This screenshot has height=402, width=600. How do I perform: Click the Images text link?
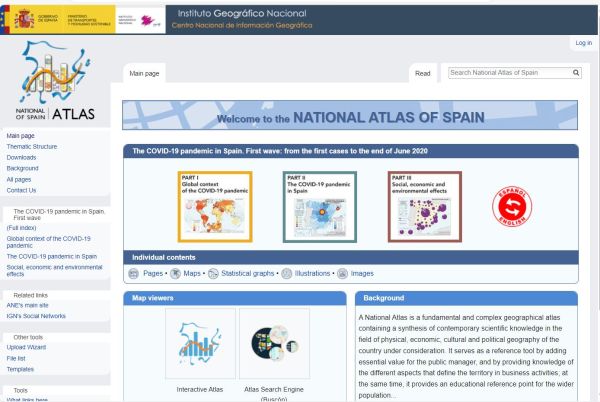[362, 273]
